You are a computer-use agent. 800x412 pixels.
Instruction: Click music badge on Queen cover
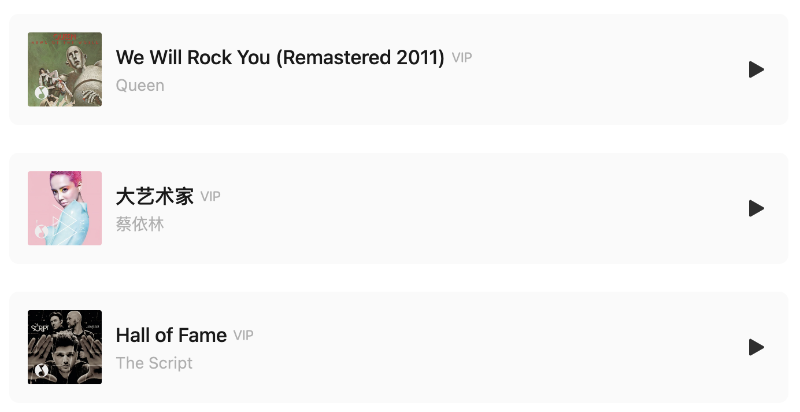41,94
